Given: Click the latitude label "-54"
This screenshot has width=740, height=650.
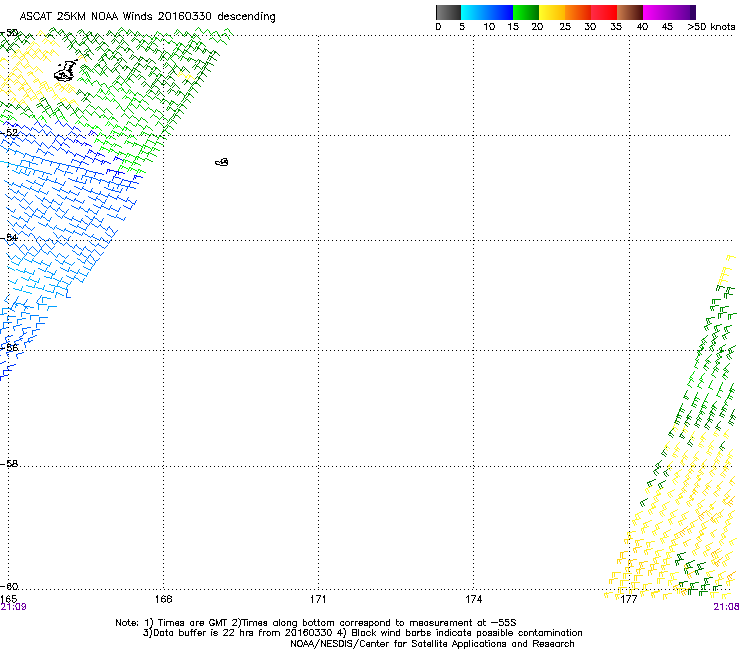Looking at the screenshot, I should pos(9,237).
